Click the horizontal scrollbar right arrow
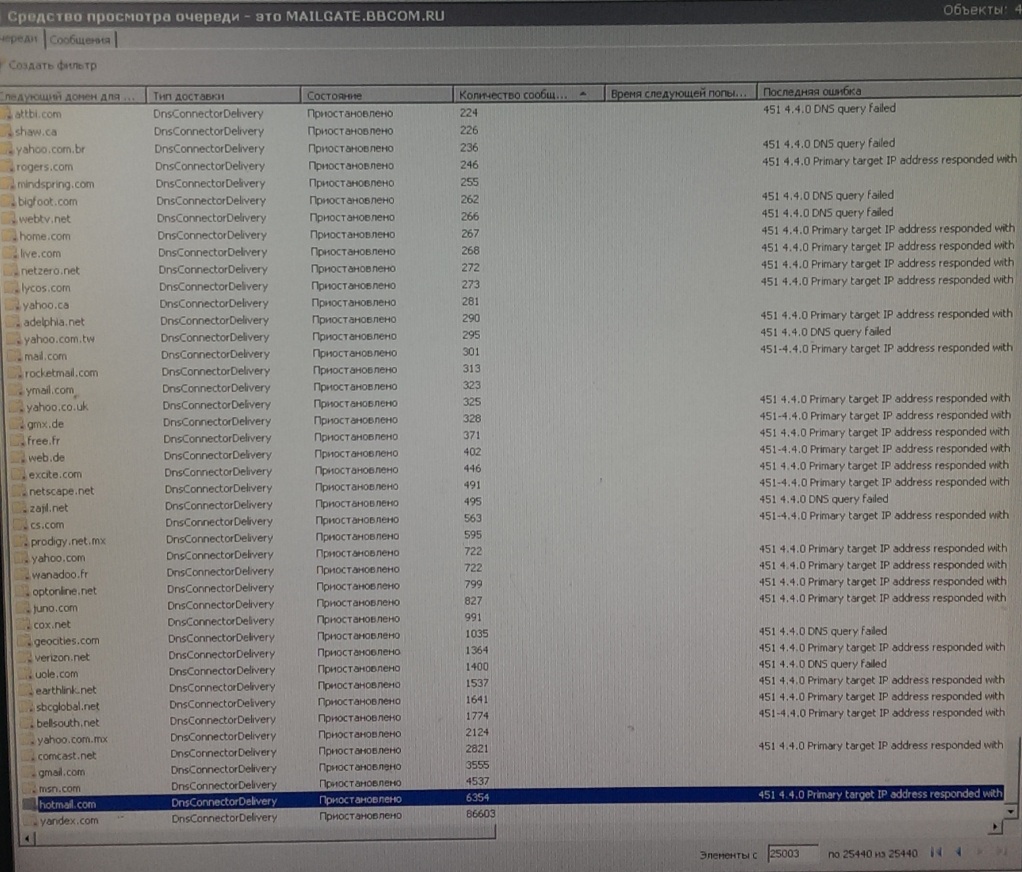This screenshot has width=1022, height=872. (x=995, y=827)
